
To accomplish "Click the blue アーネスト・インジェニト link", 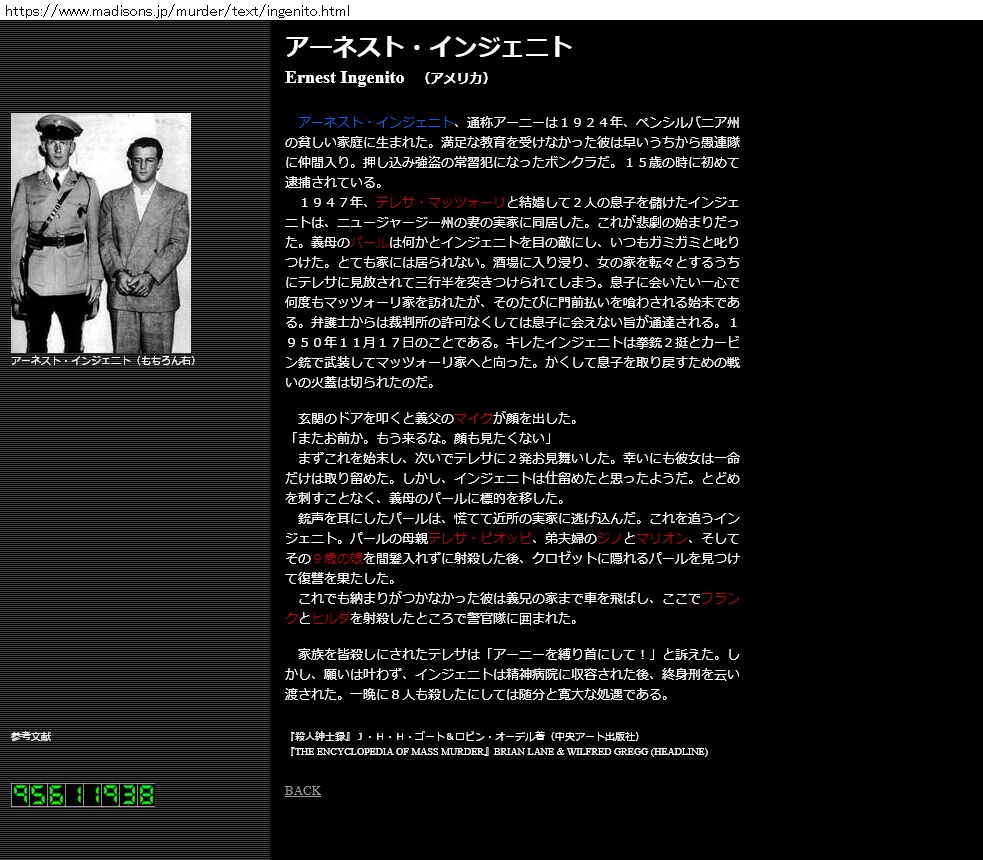I will [x=376, y=122].
